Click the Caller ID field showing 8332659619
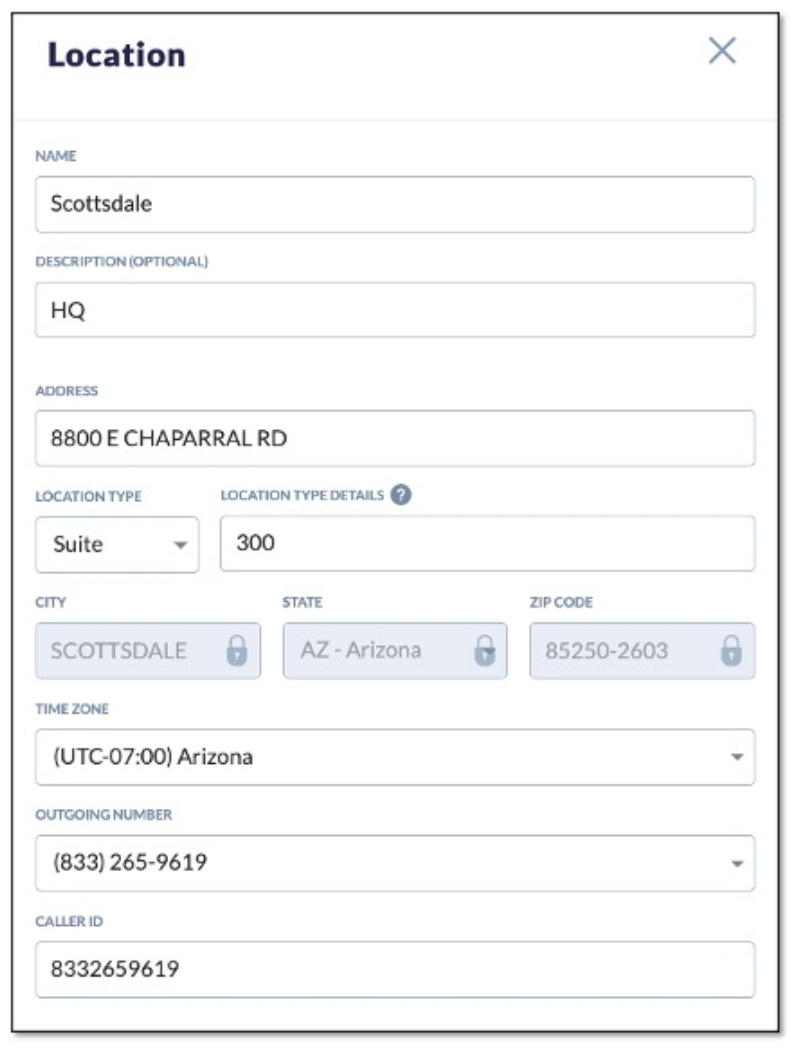Viewport: 800px width, 1048px height. coord(395,969)
